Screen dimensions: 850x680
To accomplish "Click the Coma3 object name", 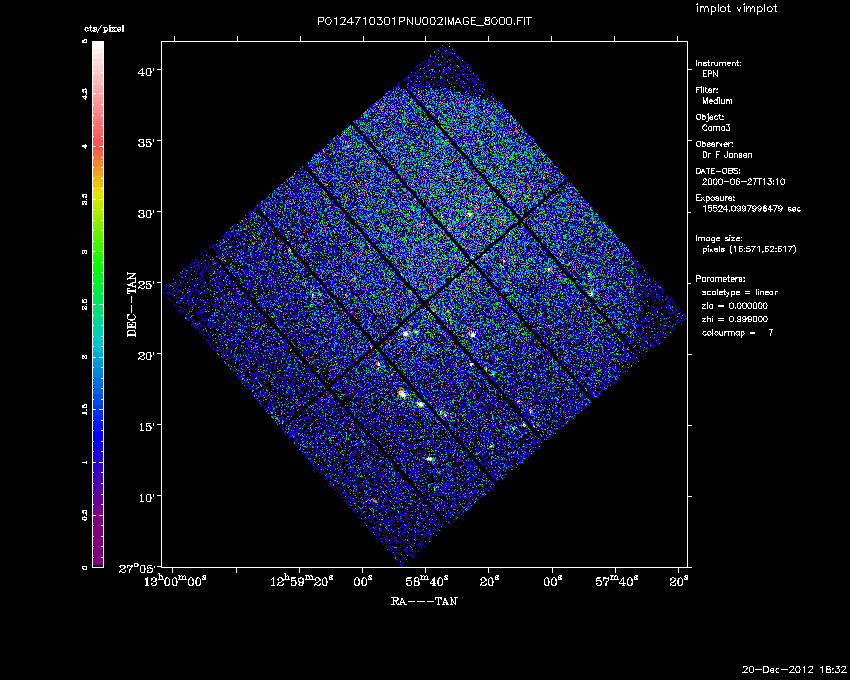I will tap(716, 128).
